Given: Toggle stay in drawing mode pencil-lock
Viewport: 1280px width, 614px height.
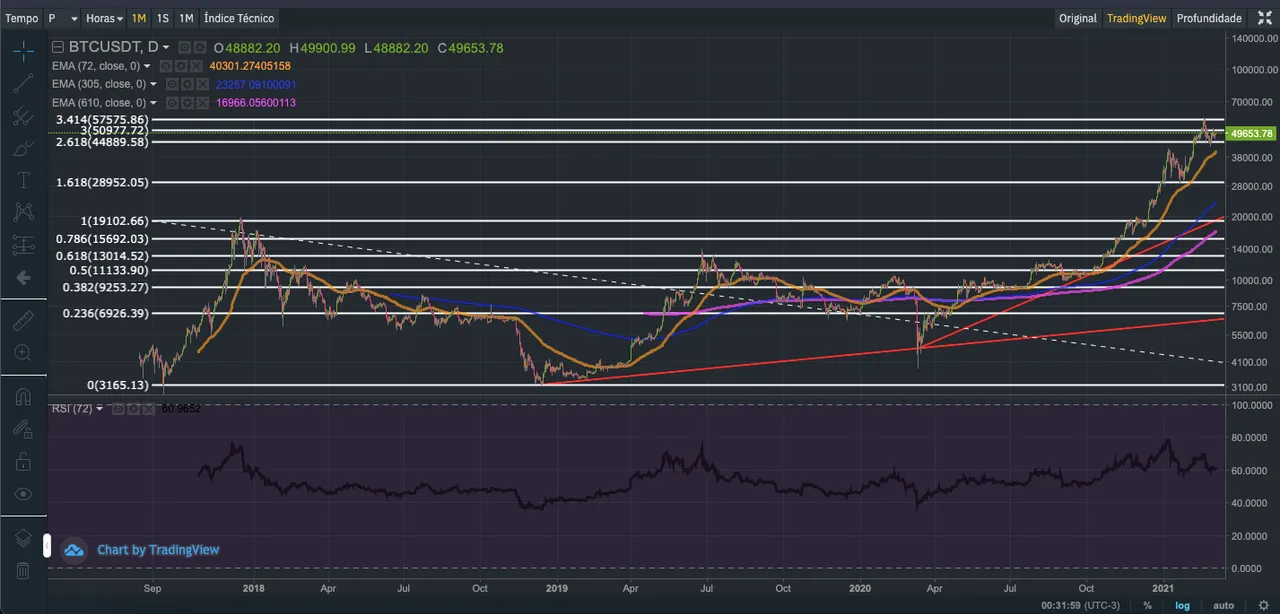Looking at the screenshot, I should coord(23,429).
